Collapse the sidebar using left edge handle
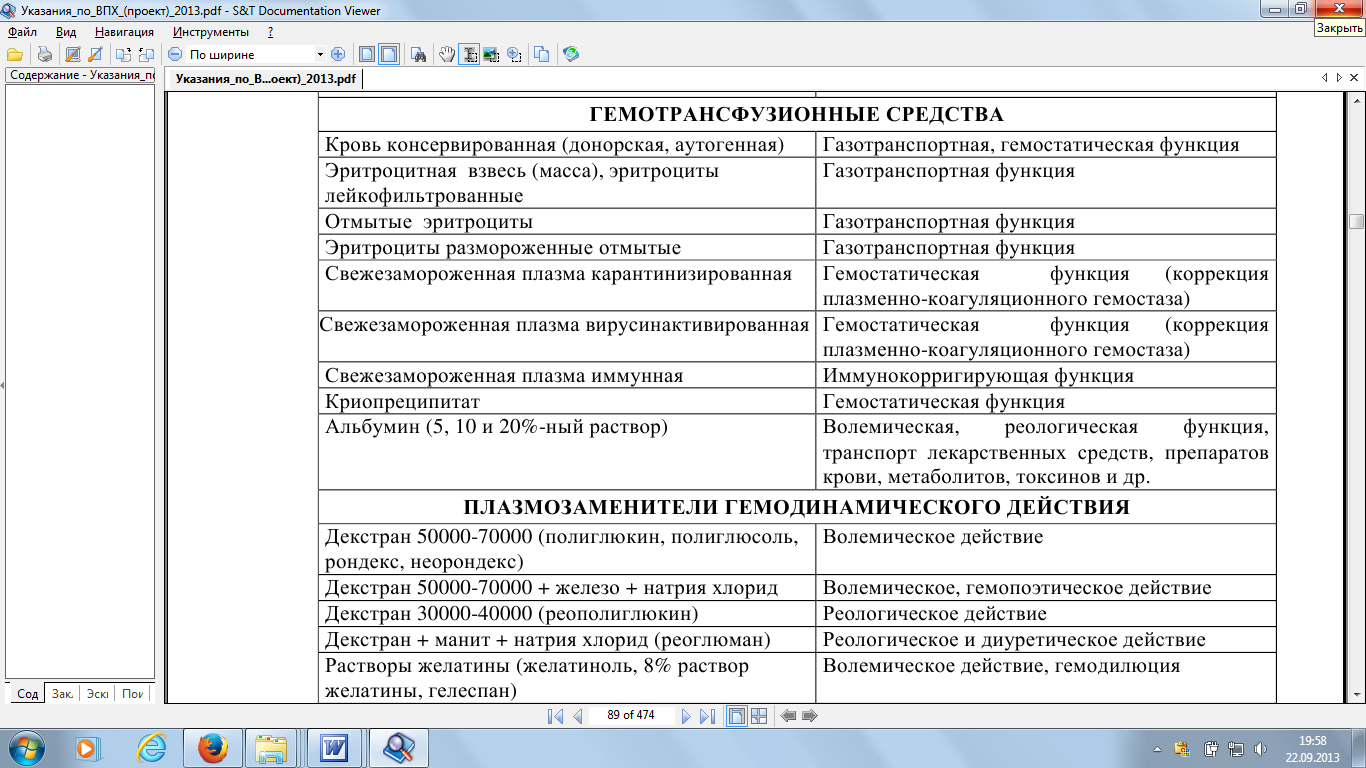The height and width of the screenshot is (768, 1366). [x=2, y=385]
